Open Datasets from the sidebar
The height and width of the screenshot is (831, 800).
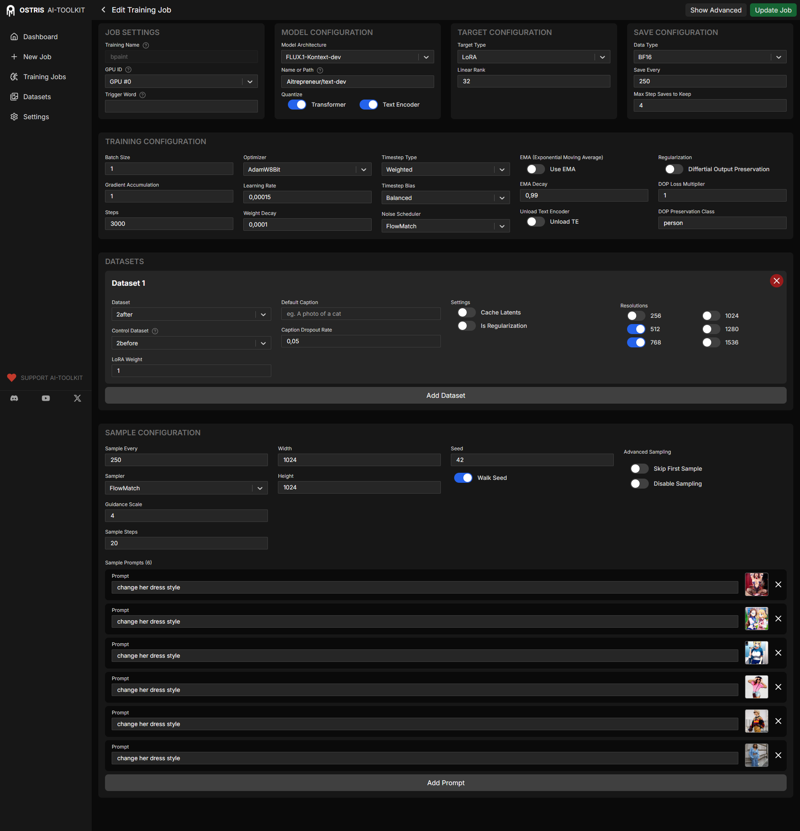(x=37, y=97)
